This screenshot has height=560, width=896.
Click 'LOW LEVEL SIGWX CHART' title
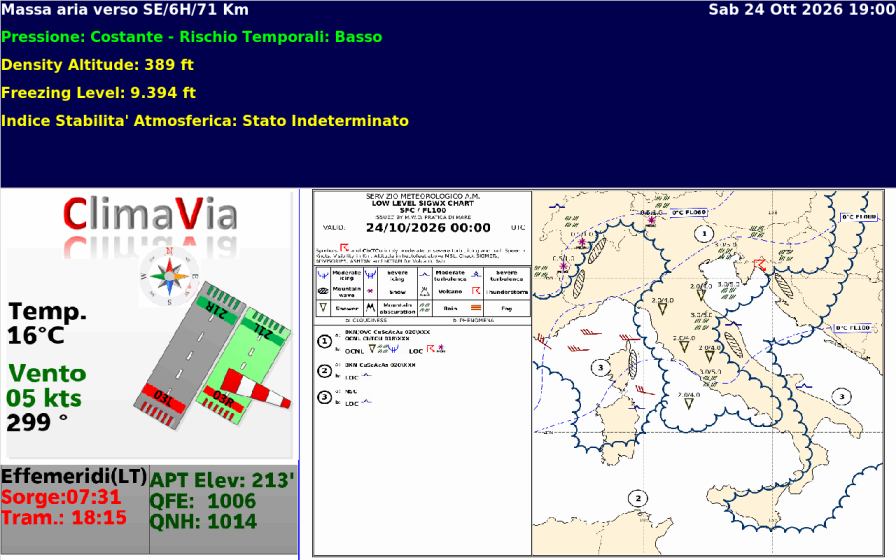point(423,203)
